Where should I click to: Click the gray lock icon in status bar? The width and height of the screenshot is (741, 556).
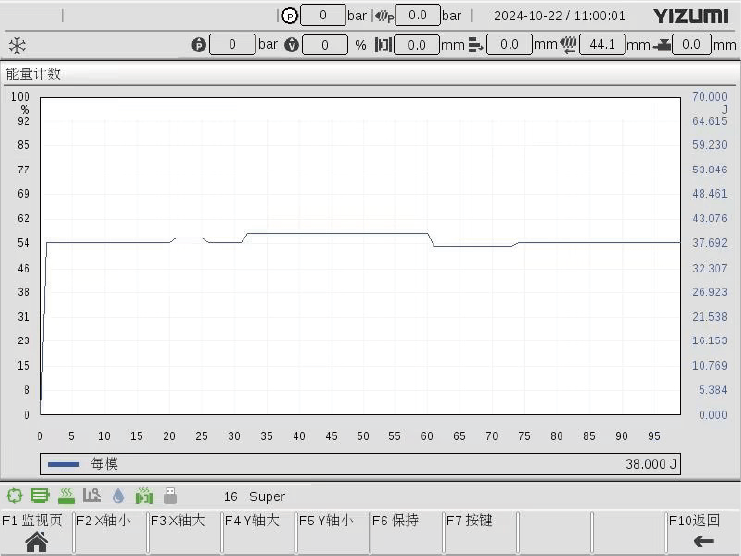pyautogui.click(x=170, y=496)
